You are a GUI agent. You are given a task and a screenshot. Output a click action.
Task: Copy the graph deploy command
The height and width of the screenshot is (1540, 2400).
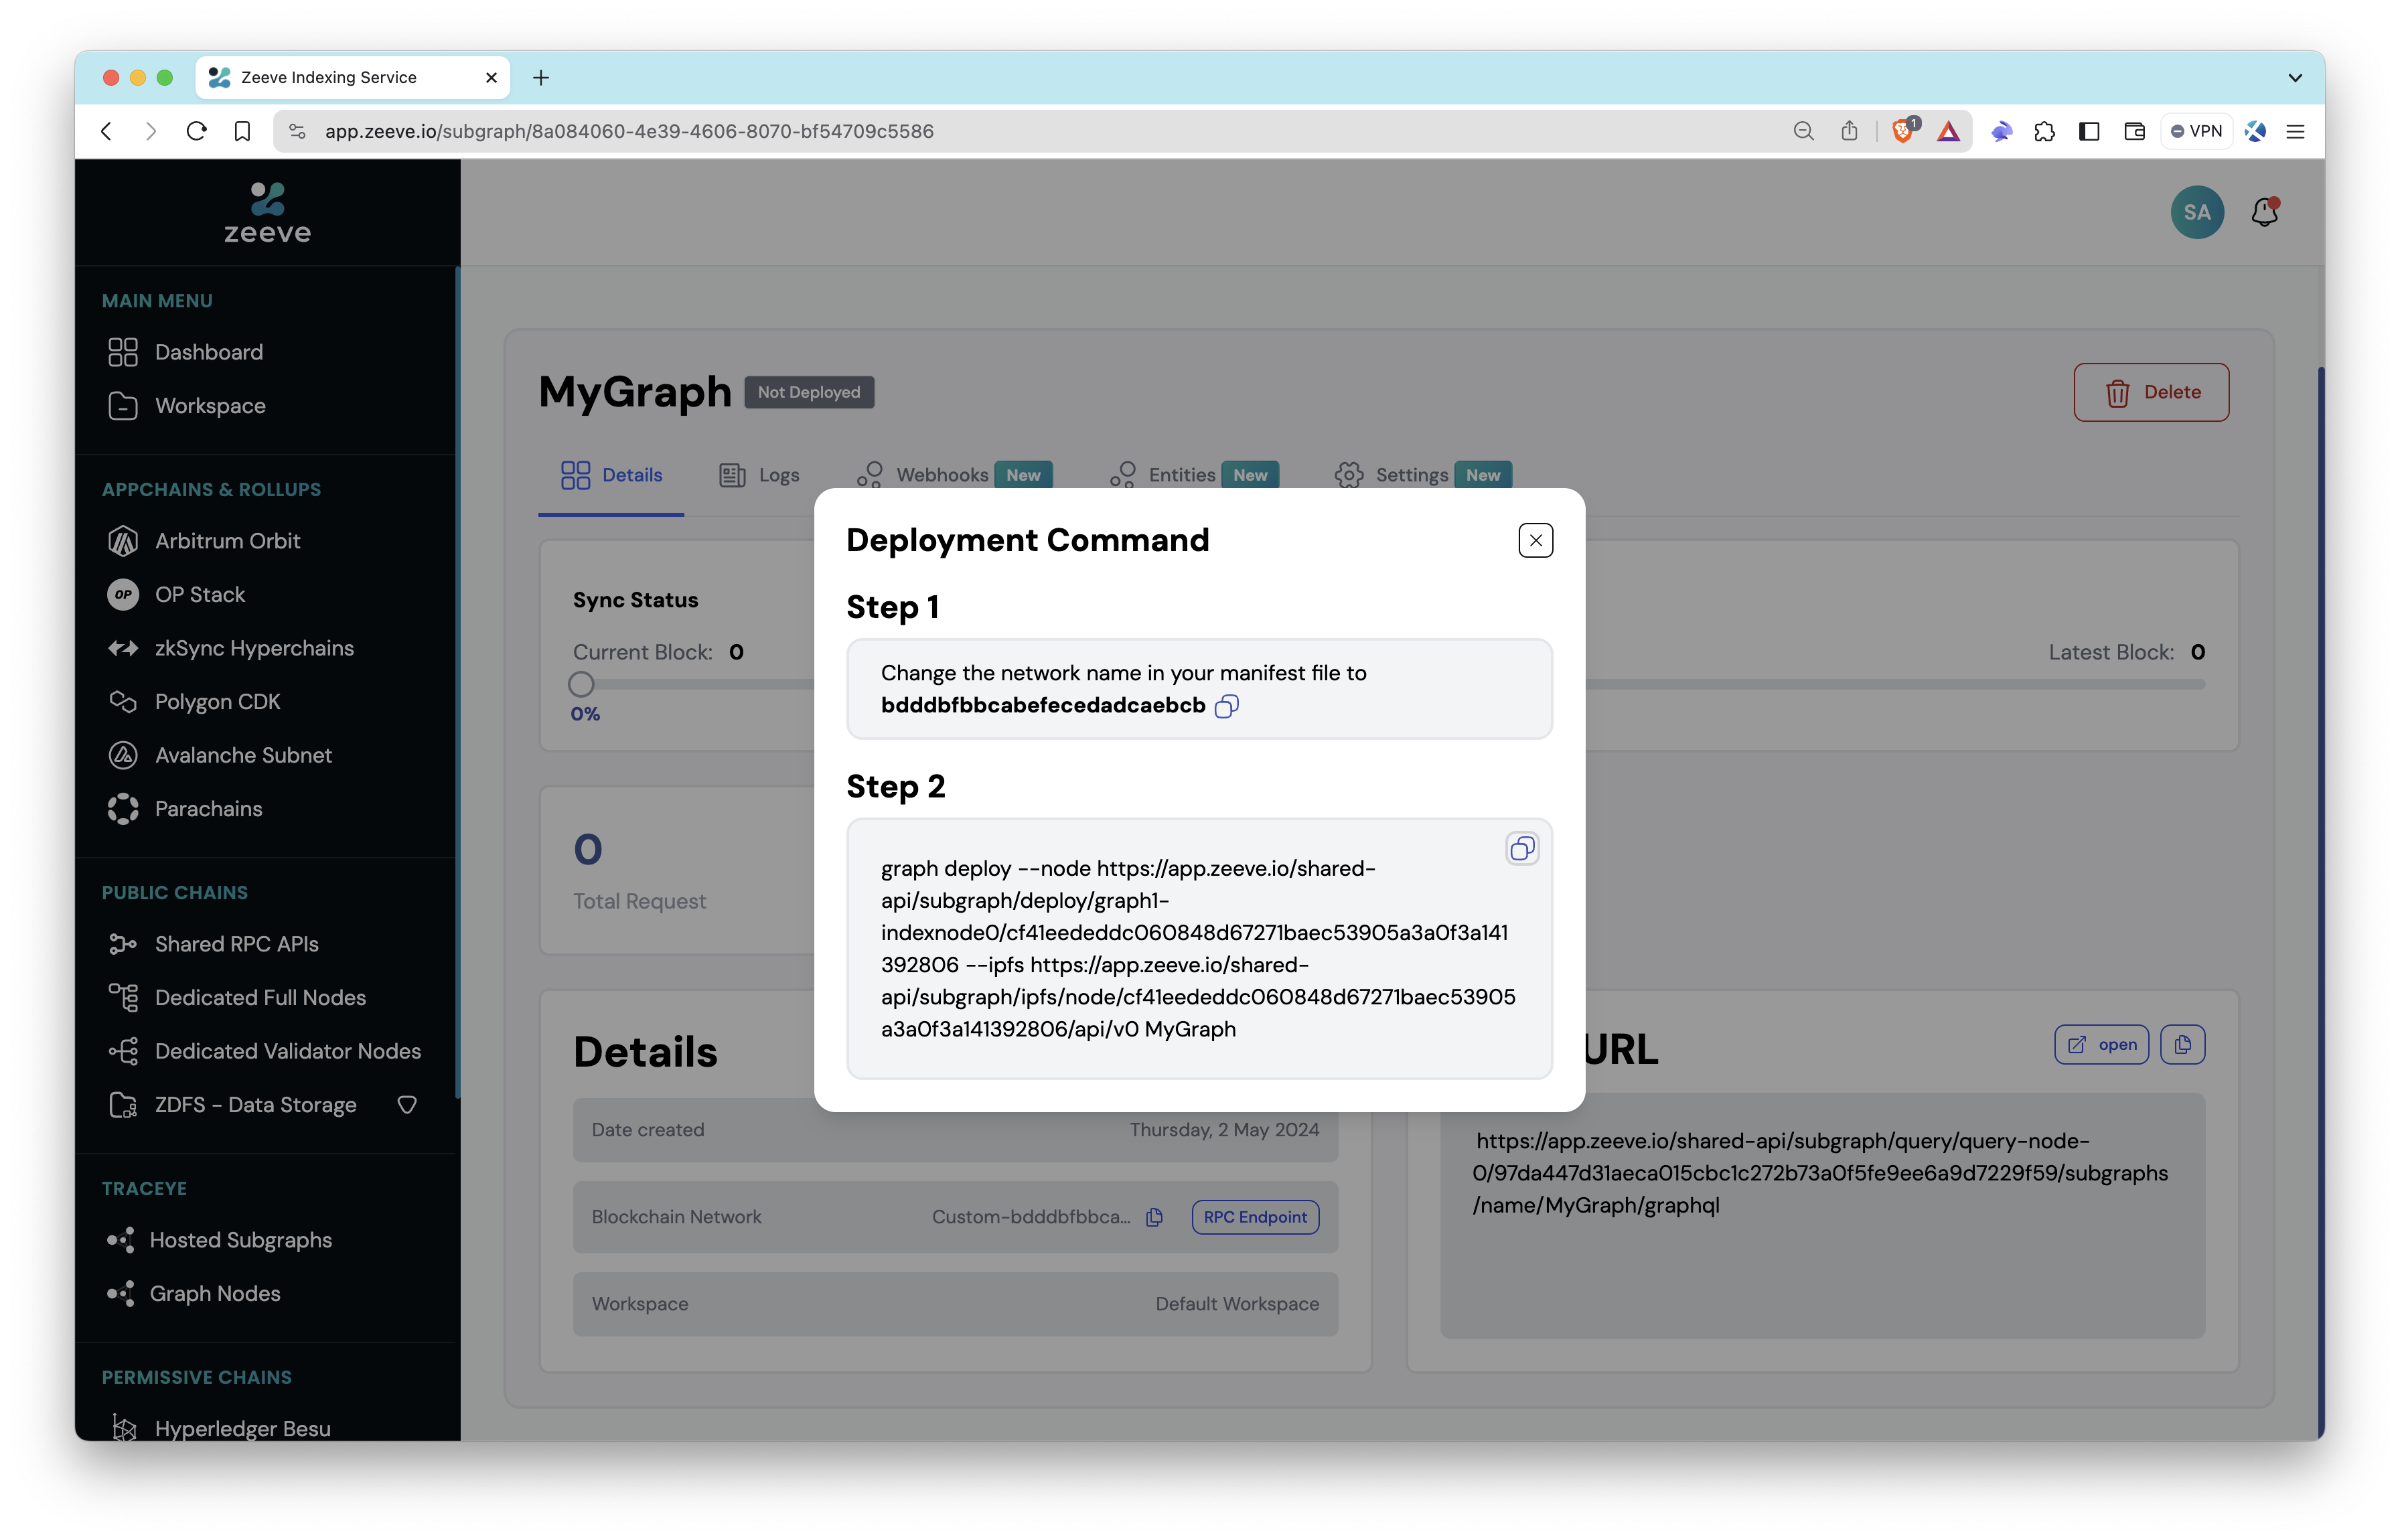(x=1521, y=849)
